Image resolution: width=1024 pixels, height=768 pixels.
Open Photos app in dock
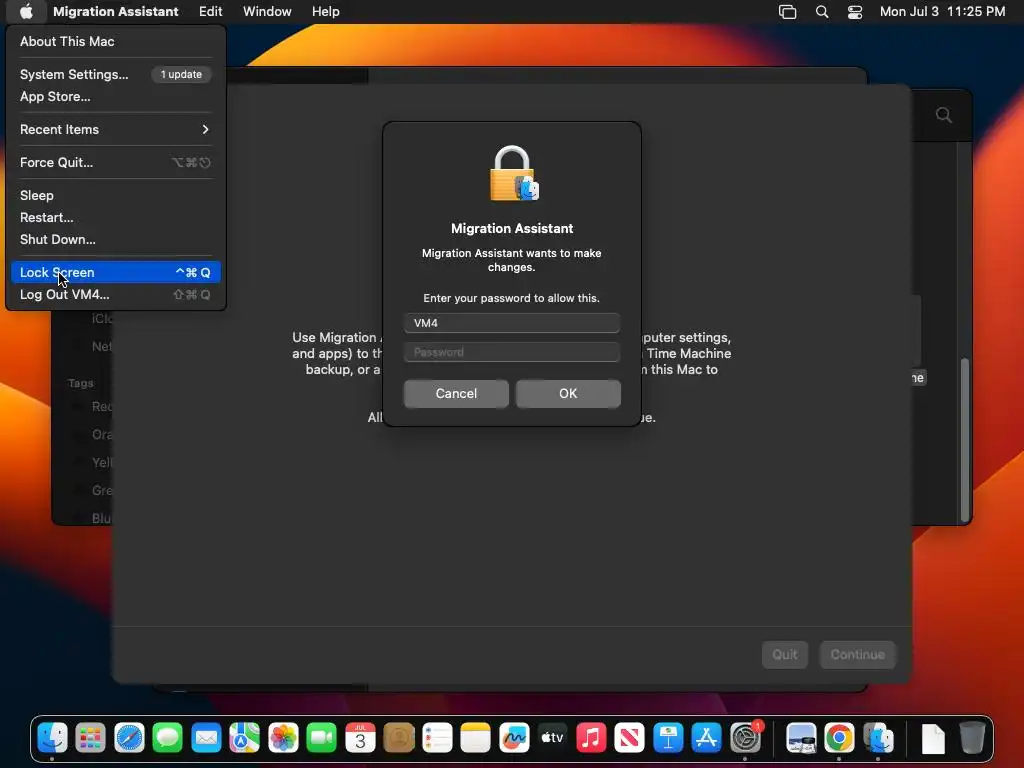point(283,738)
